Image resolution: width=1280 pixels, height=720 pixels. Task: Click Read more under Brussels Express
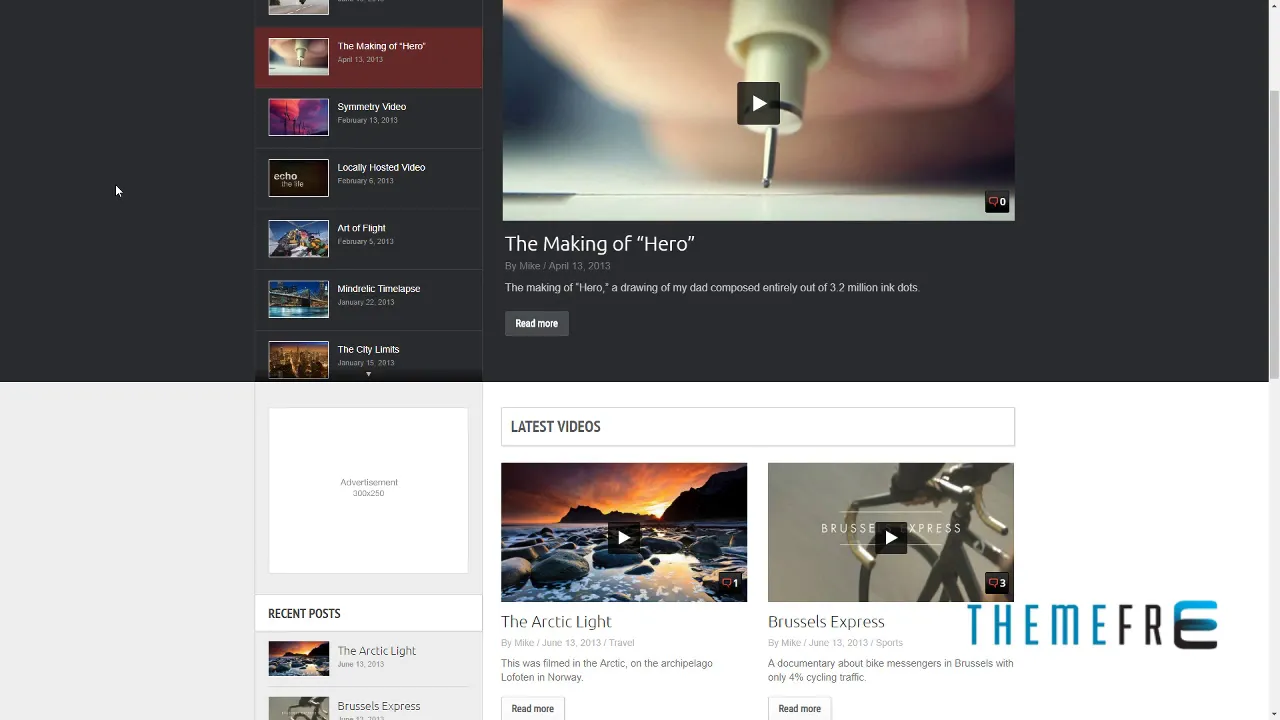click(x=799, y=708)
